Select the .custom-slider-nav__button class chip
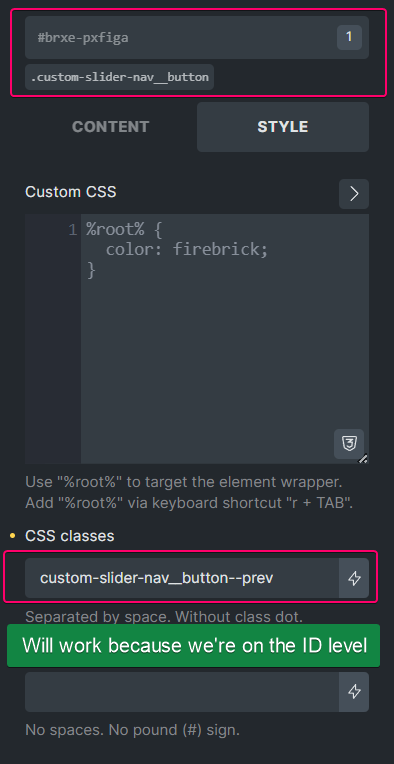Image resolution: width=394 pixels, height=764 pixels. (x=120, y=77)
